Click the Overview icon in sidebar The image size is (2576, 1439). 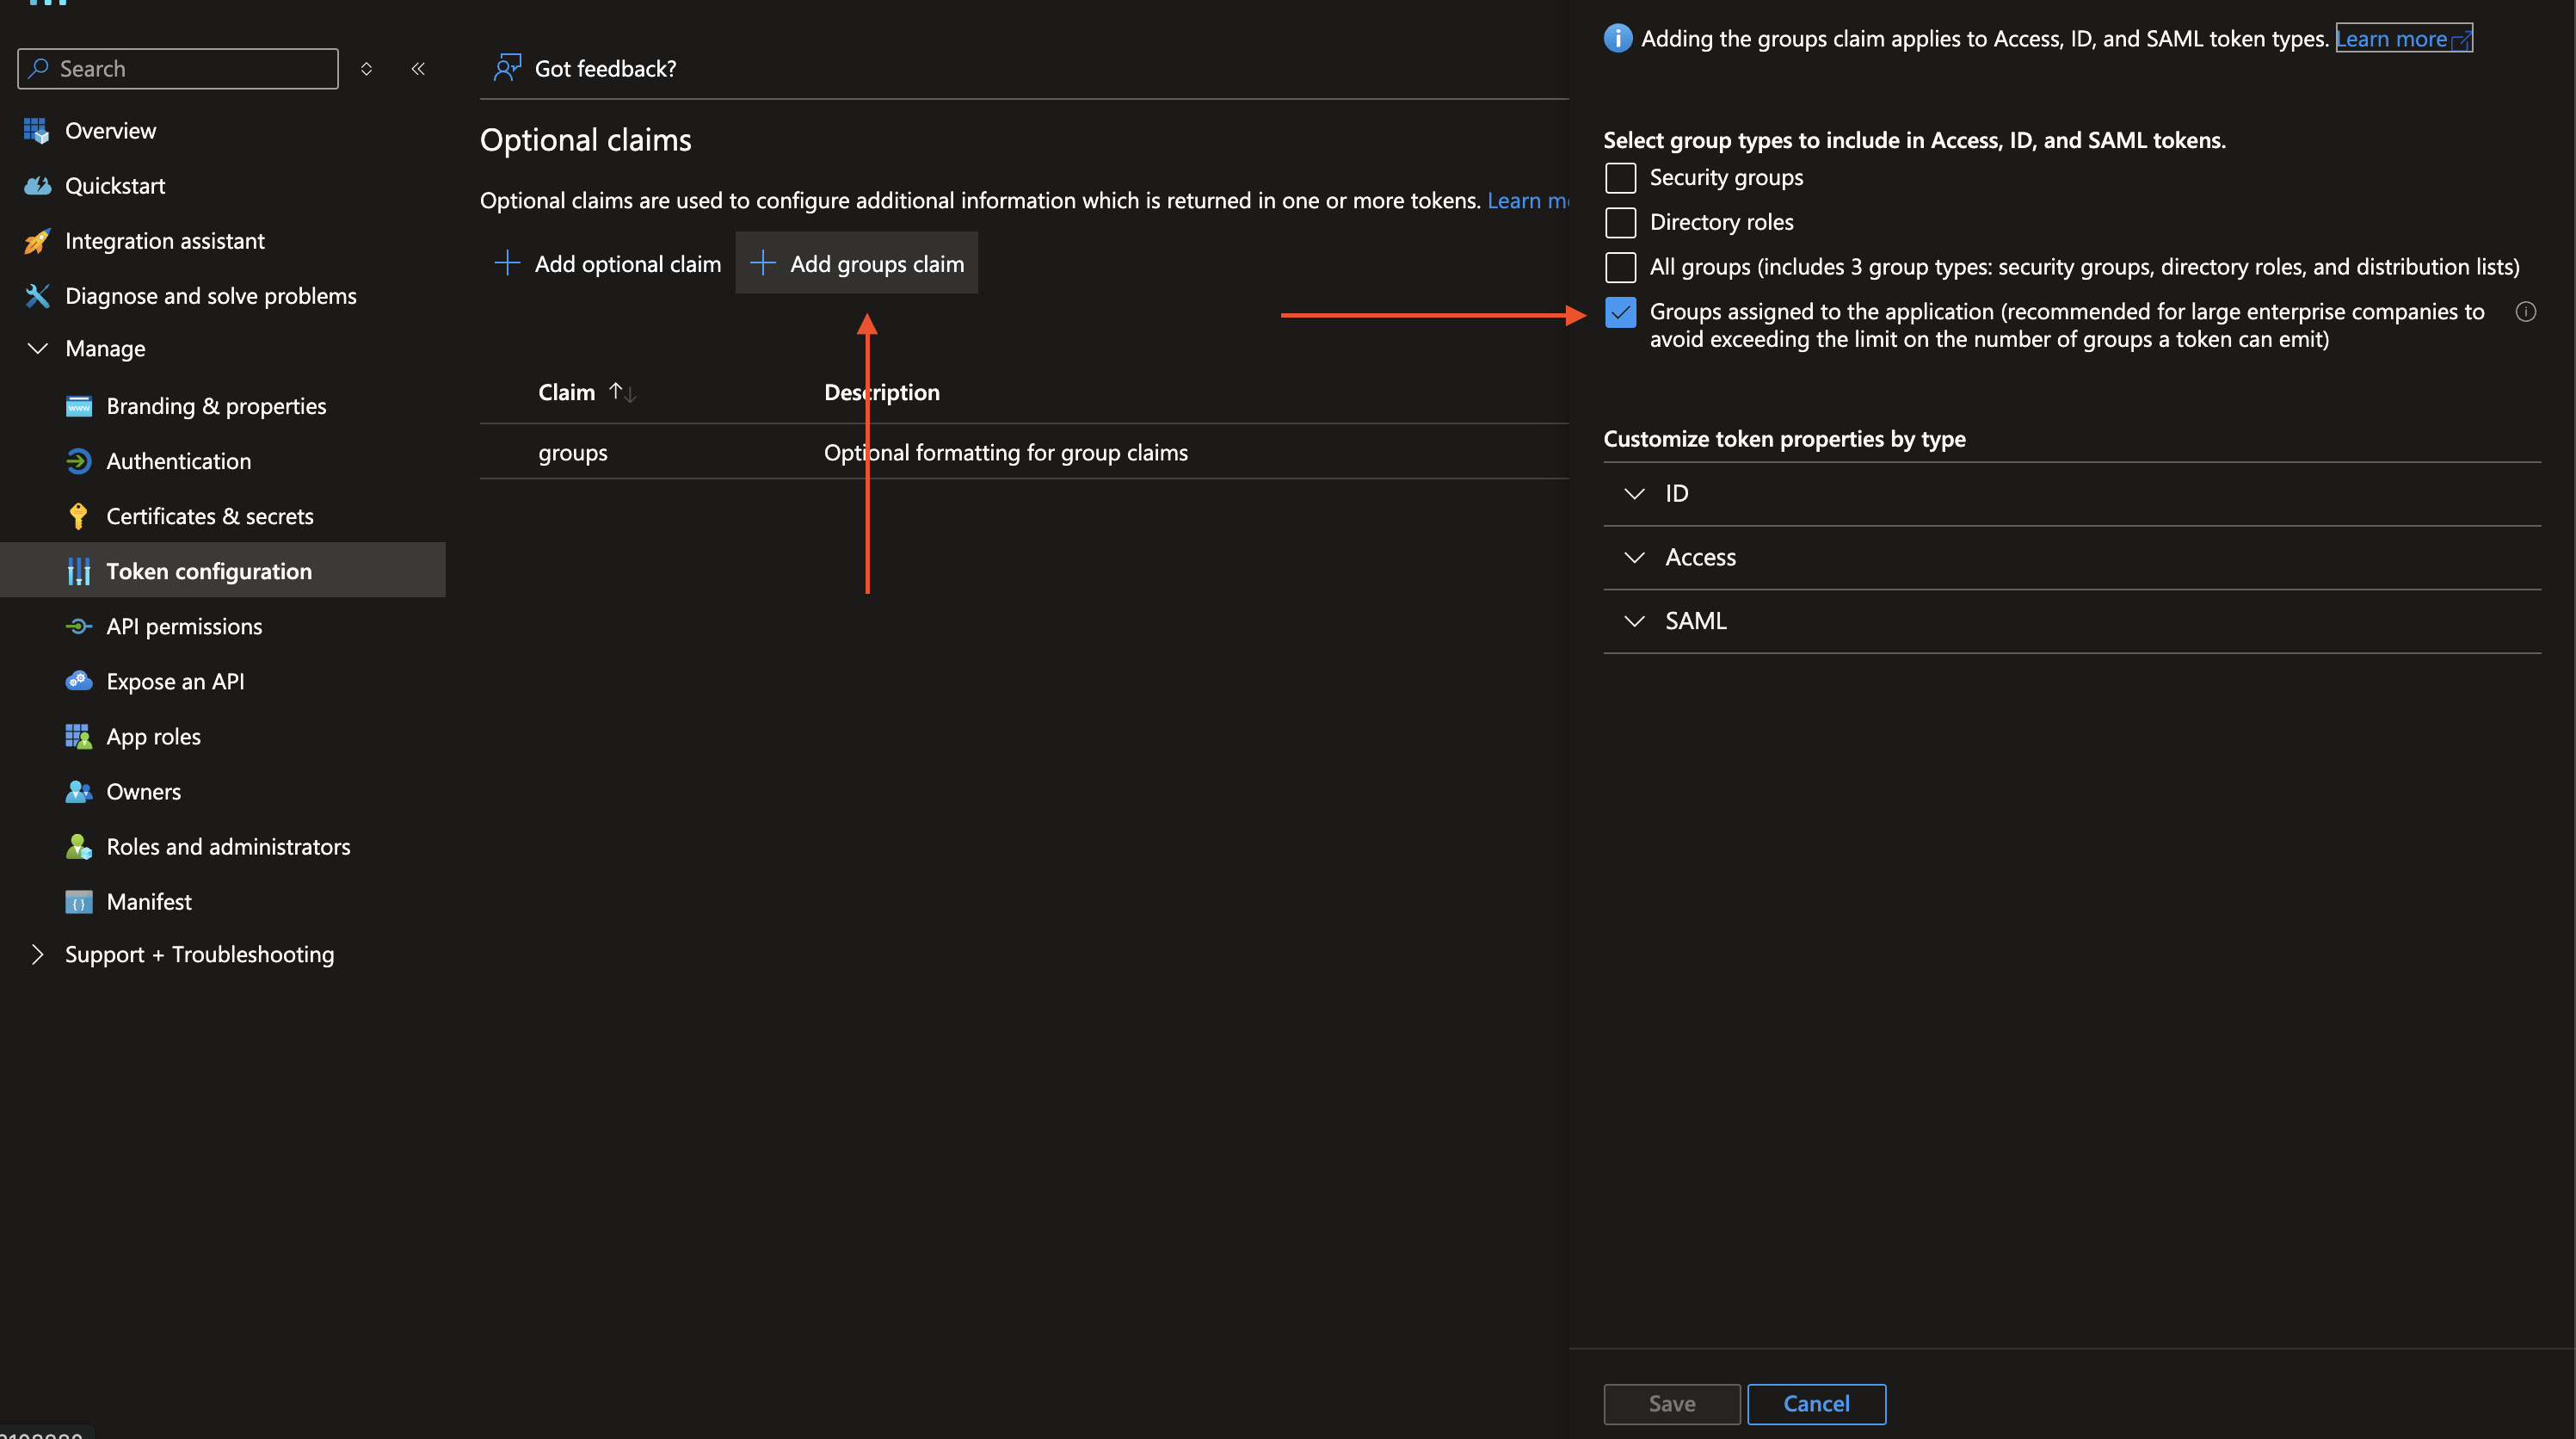[x=37, y=131]
